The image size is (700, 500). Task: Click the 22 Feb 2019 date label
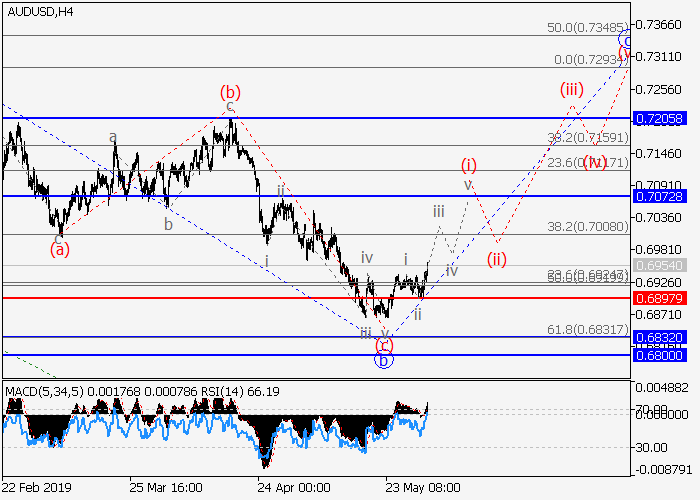pos(36,488)
